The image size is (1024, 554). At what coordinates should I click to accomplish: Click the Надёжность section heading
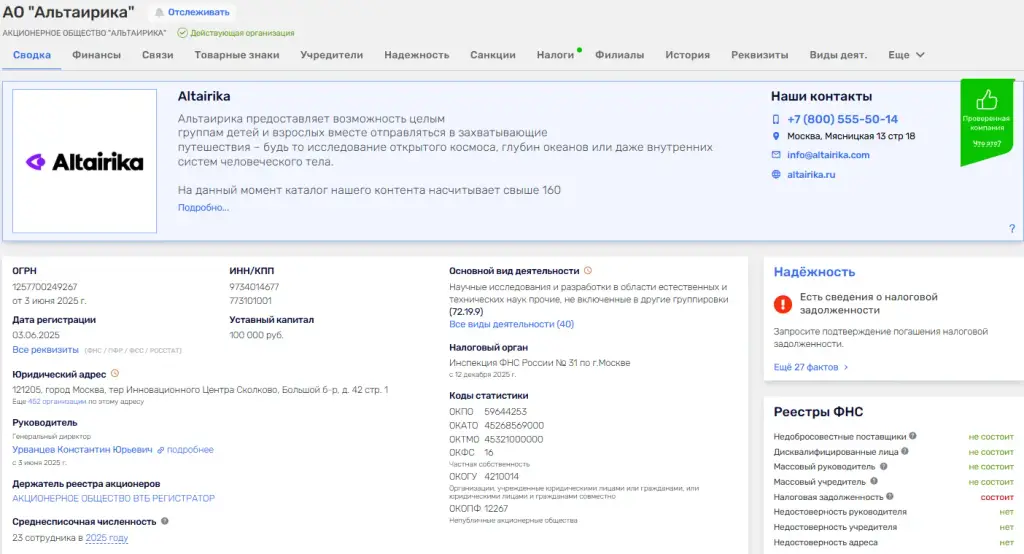[814, 272]
